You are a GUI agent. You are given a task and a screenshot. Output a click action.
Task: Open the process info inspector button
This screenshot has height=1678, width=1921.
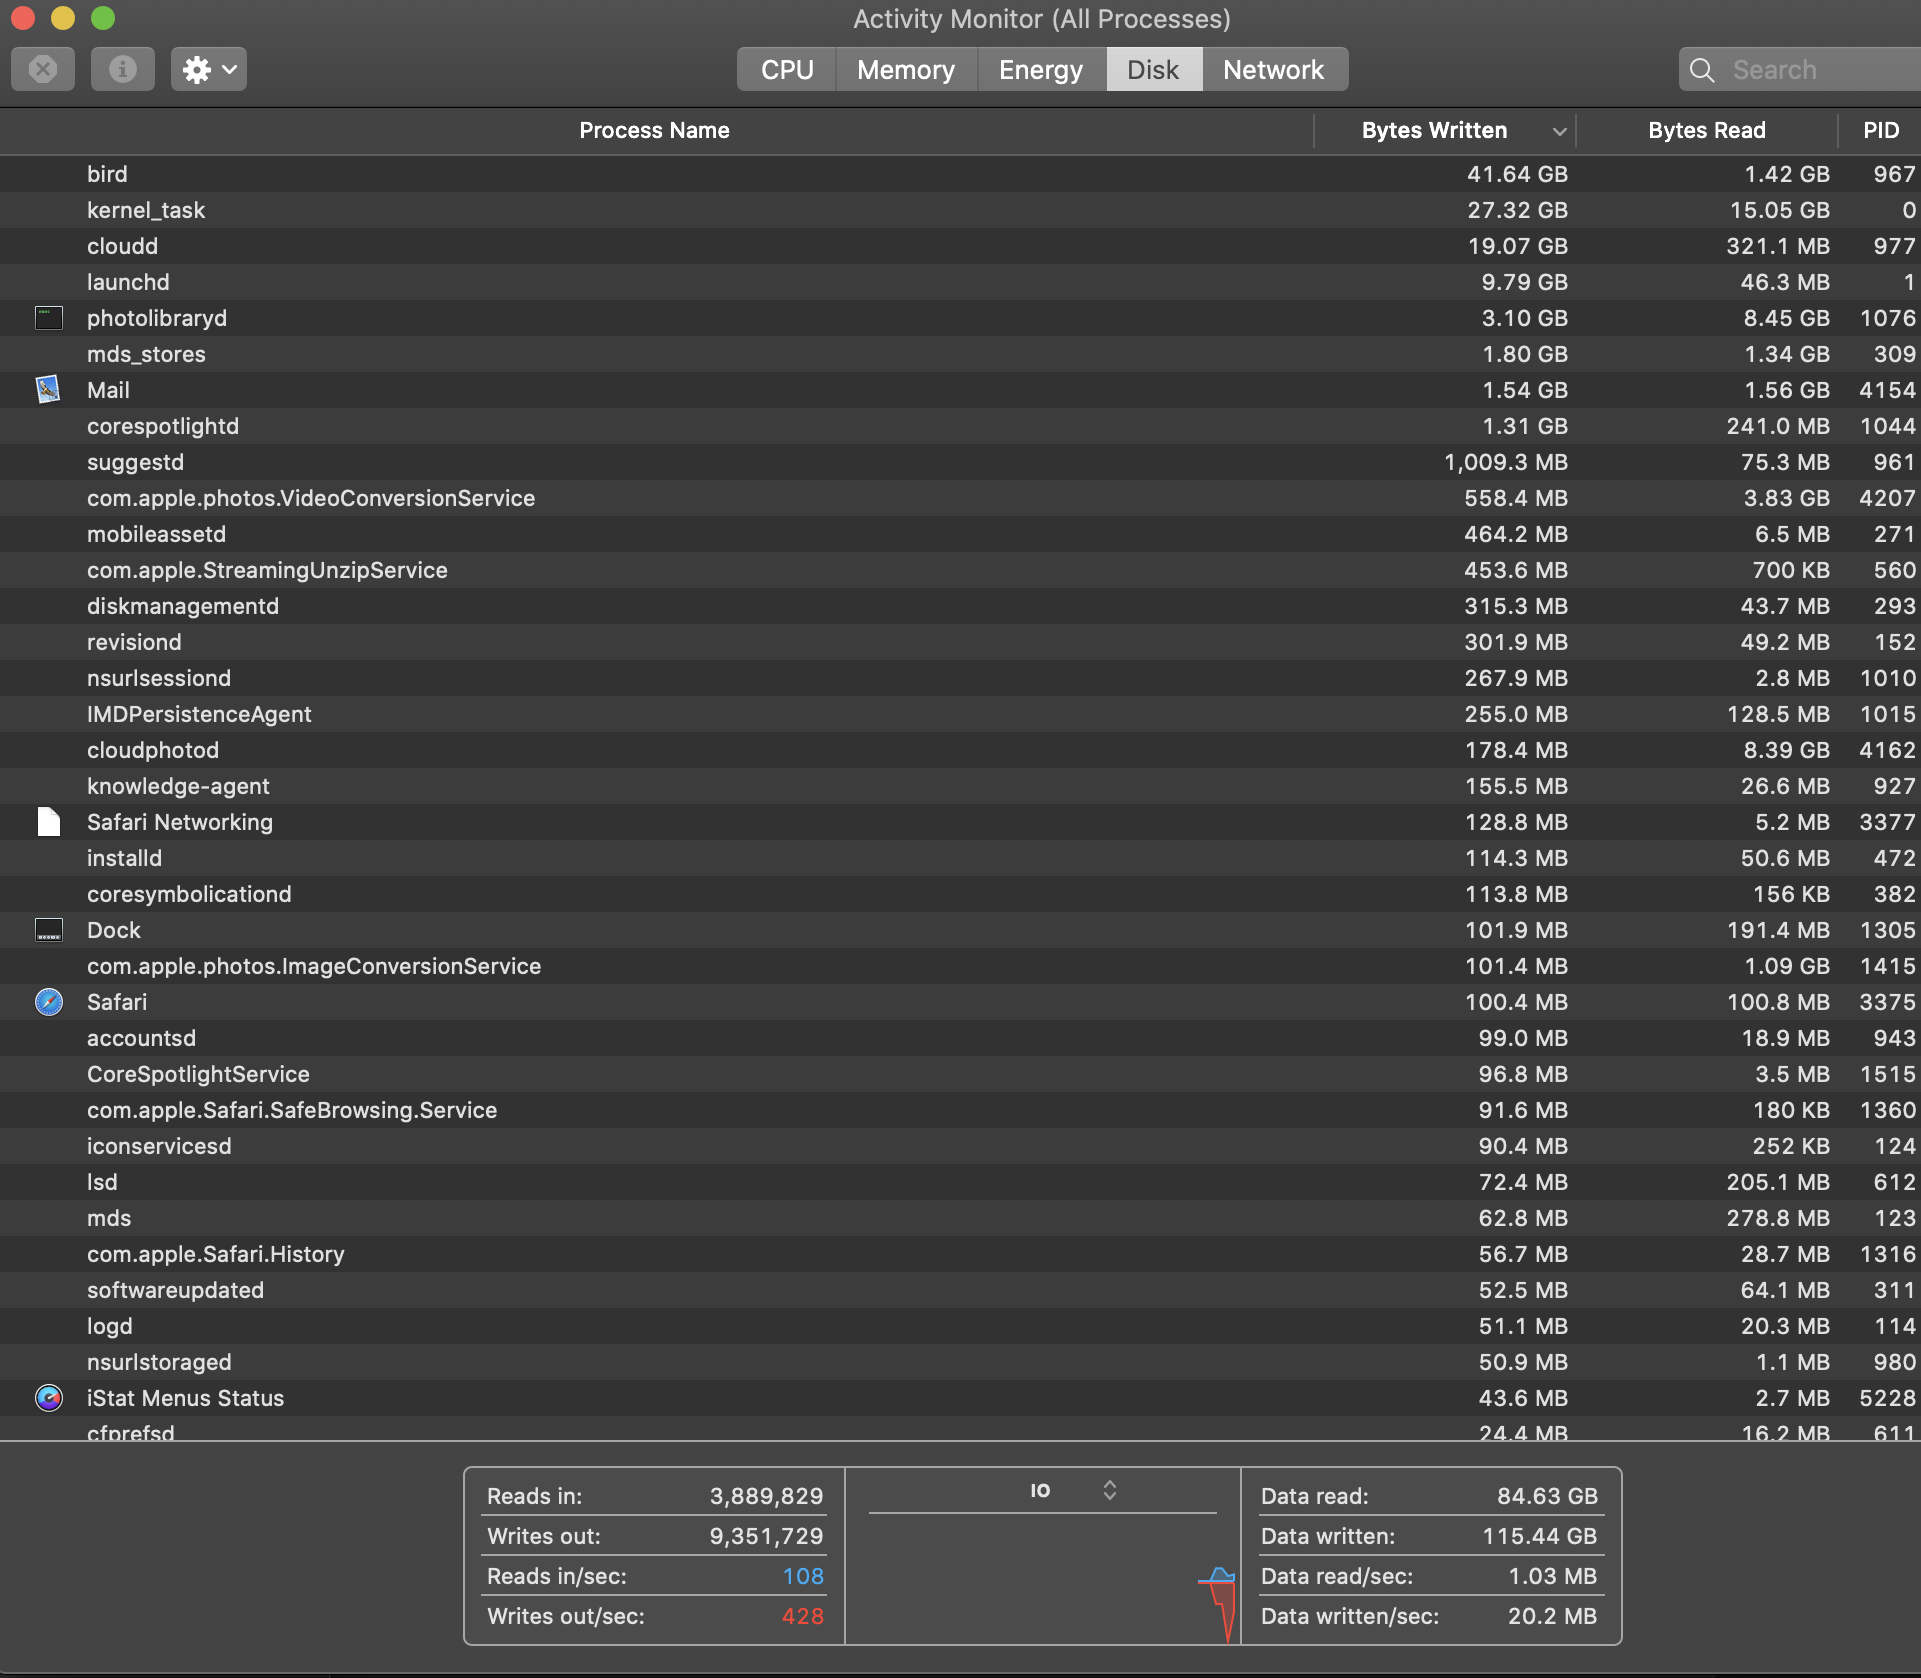tap(123, 69)
